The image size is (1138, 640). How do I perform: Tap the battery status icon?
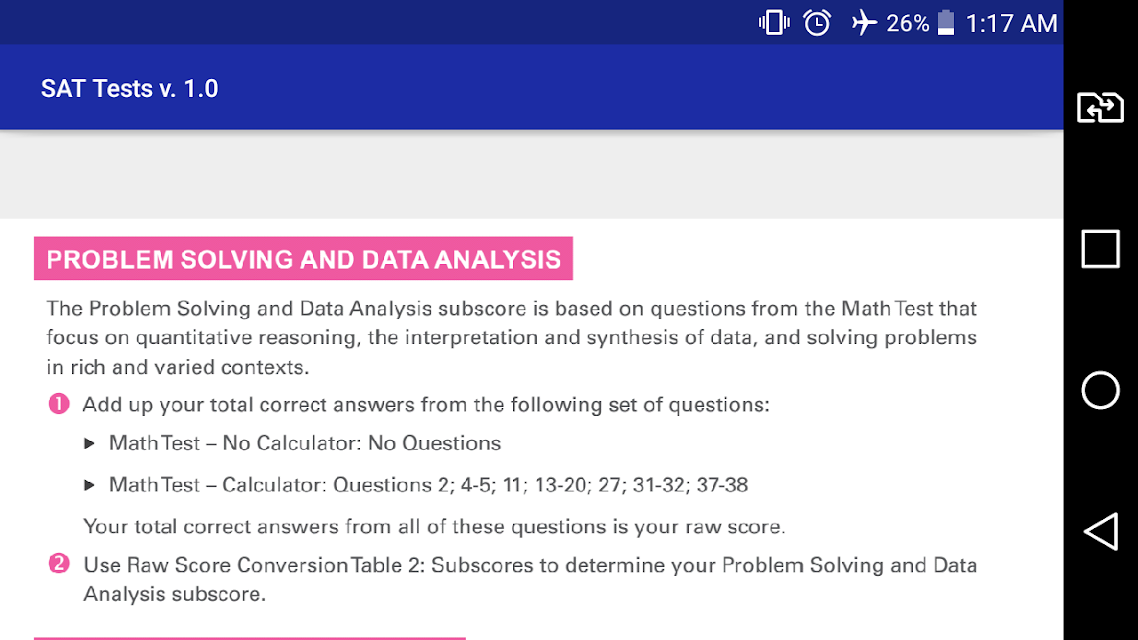(x=946, y=22)
